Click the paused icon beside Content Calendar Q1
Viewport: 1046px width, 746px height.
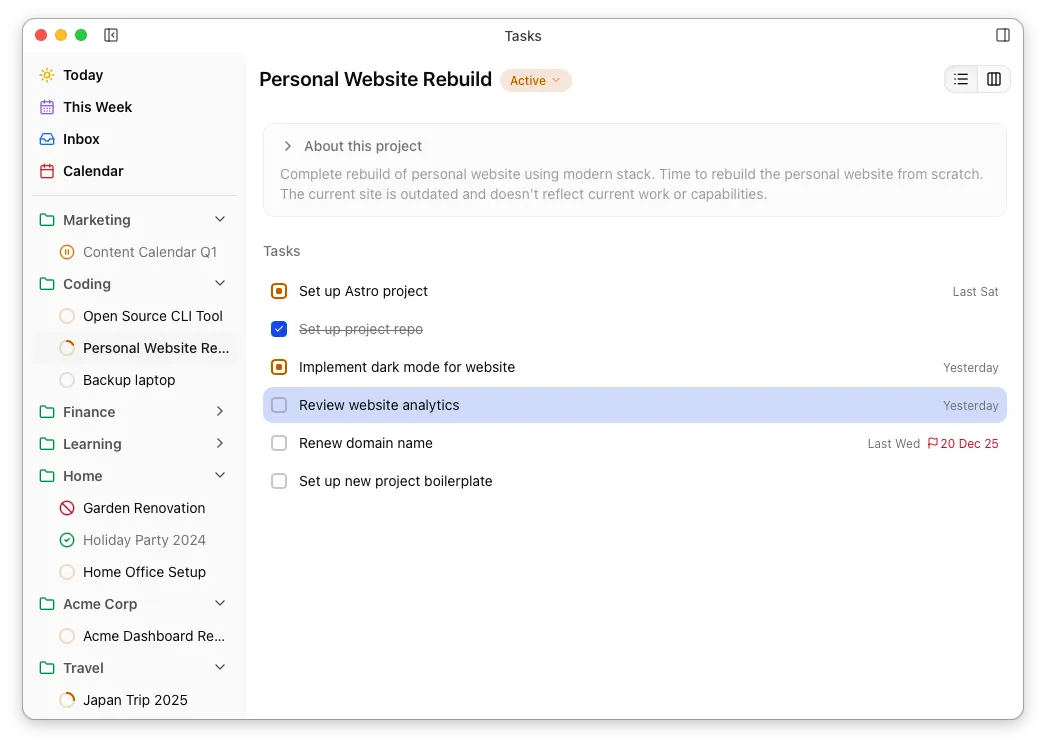[x=66, y=252]
